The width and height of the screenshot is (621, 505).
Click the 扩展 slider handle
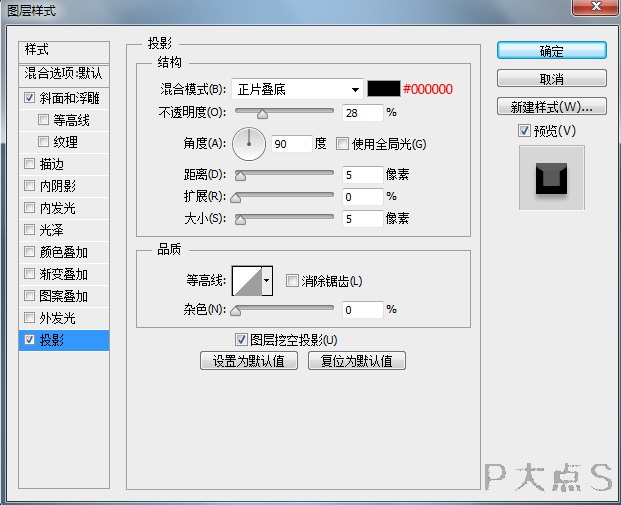pyautogui.click(x=236, y=198)
